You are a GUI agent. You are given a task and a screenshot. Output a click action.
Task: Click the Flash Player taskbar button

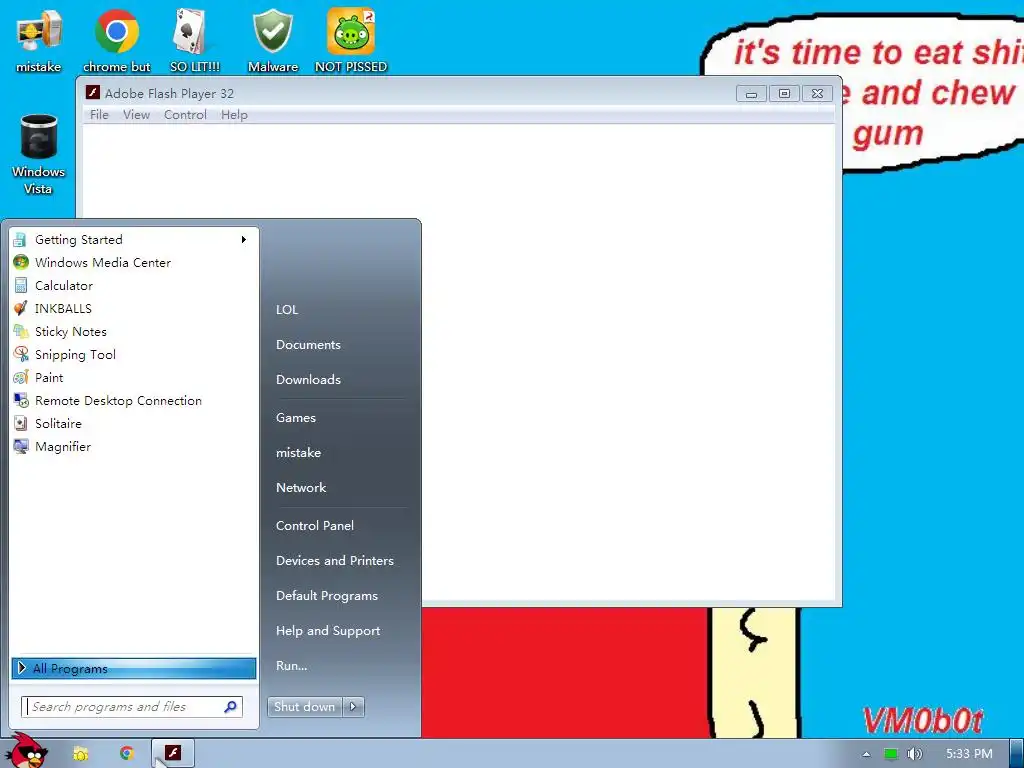172,753
